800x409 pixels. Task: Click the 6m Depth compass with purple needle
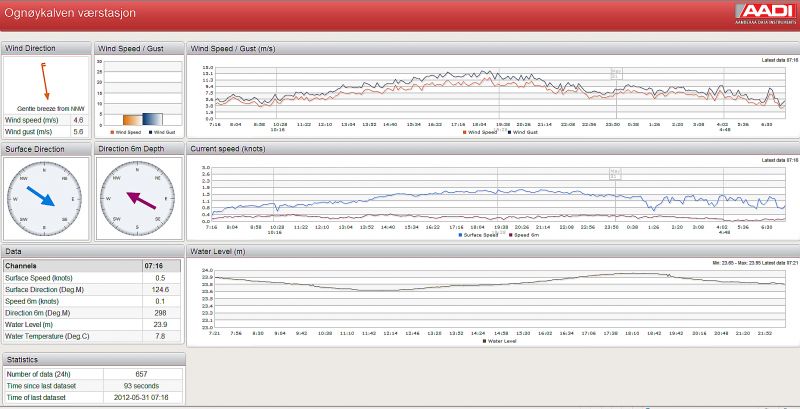click(x=137, y=198)
